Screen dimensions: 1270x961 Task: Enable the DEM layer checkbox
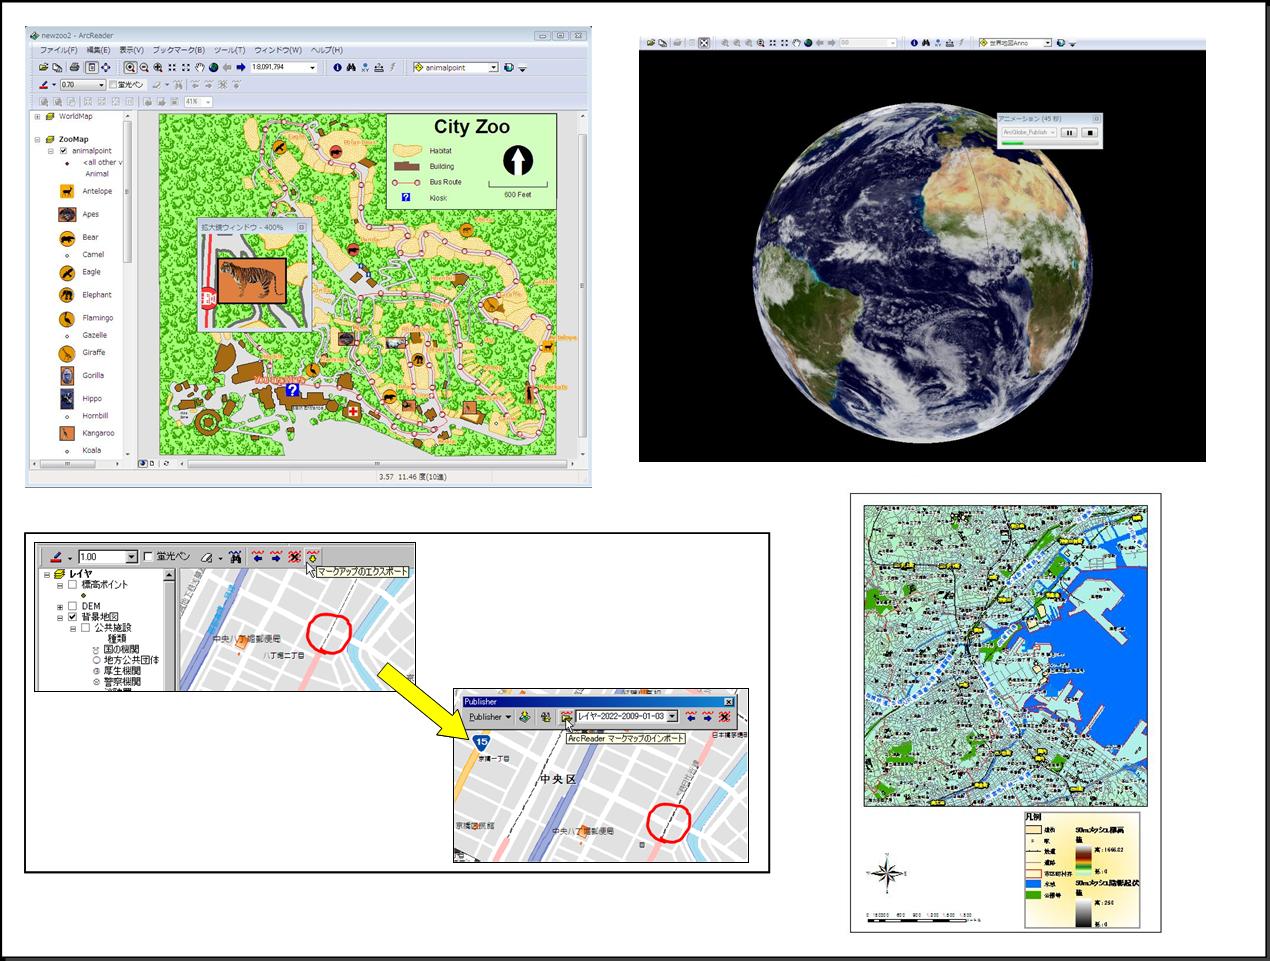(x=72, y=606)
